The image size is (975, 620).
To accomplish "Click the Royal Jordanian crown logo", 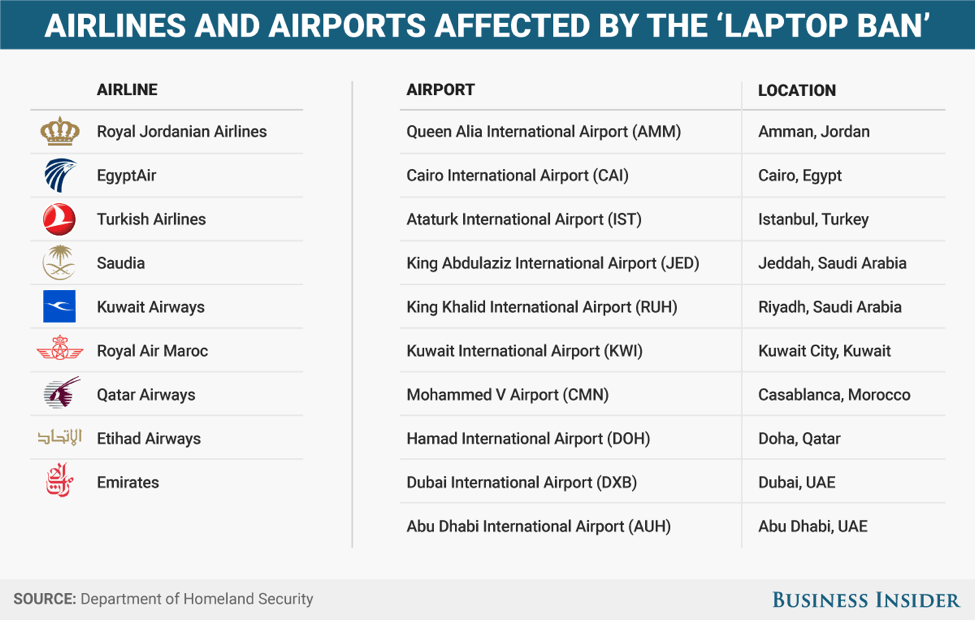I will [x=60, y=131].
